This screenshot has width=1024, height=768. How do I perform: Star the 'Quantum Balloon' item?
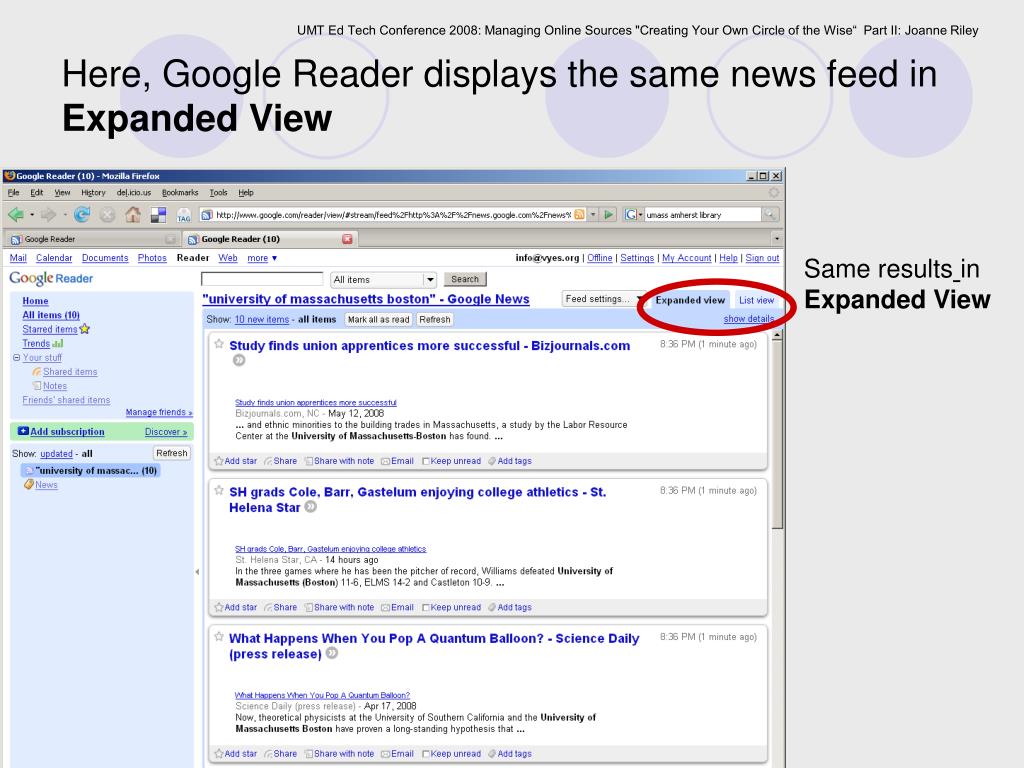[x=219, y=637]
